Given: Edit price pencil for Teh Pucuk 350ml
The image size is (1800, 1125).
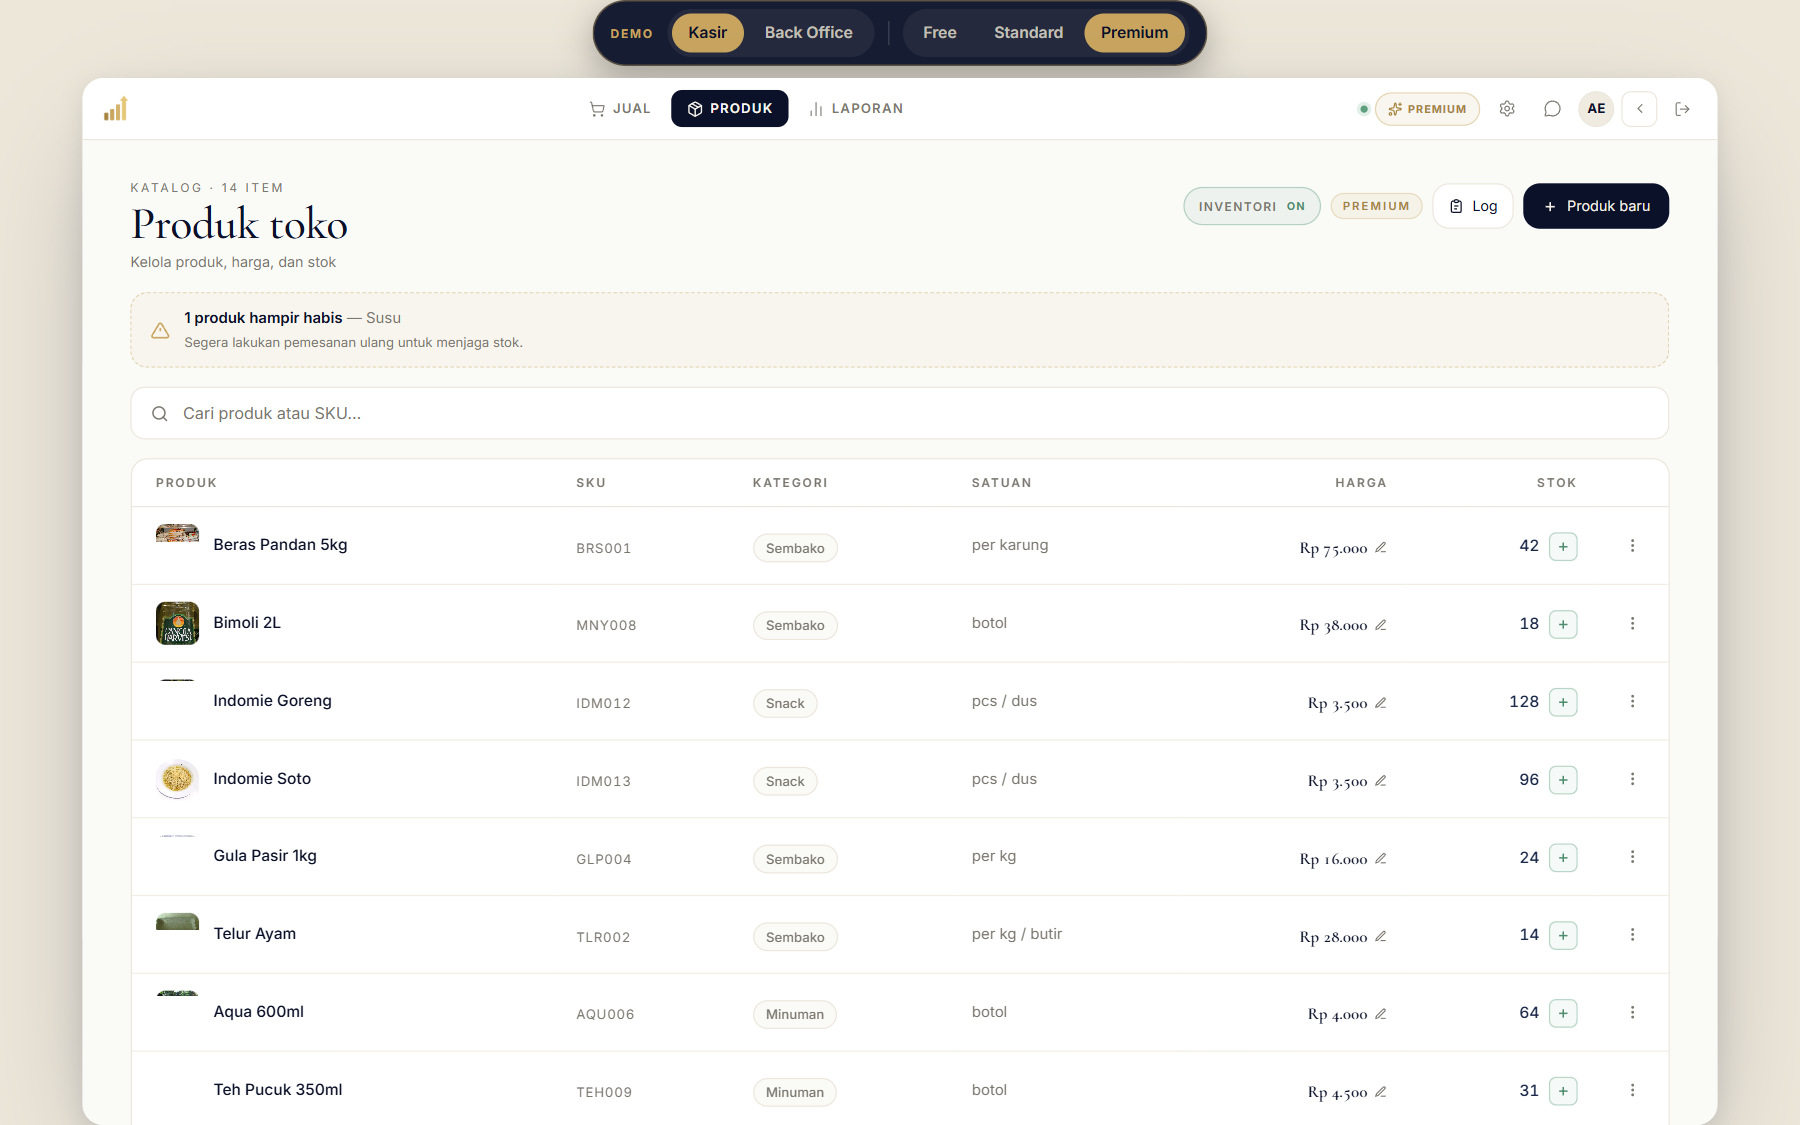Looking at the screenshot, I should 1380,1092.
